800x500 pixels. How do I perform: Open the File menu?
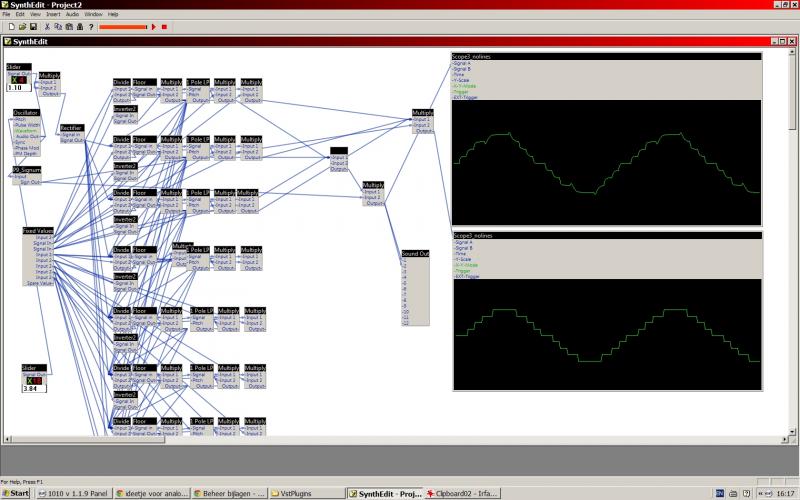pos(6,14)
